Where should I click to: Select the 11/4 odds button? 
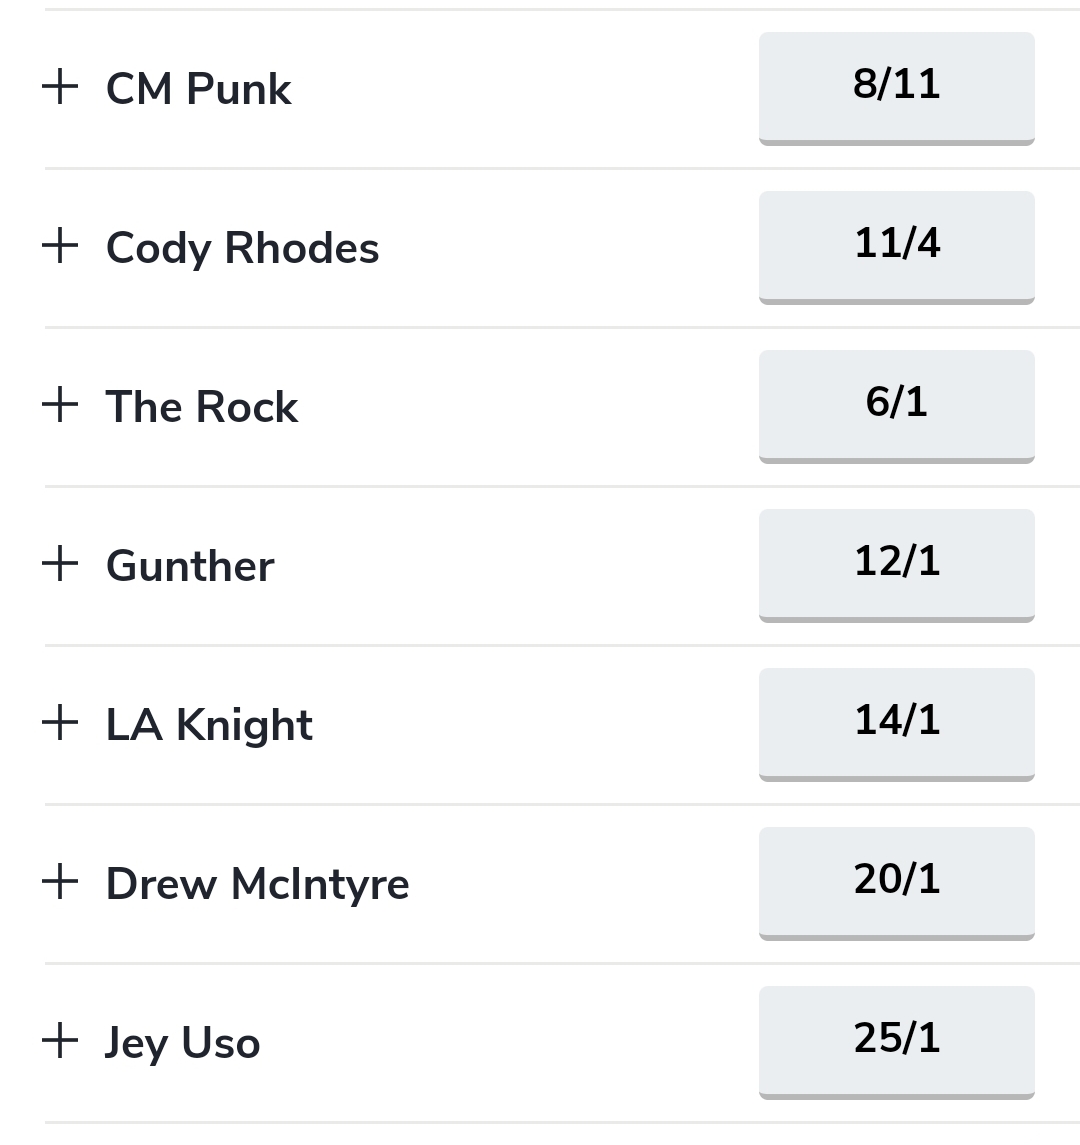[896, 246]
